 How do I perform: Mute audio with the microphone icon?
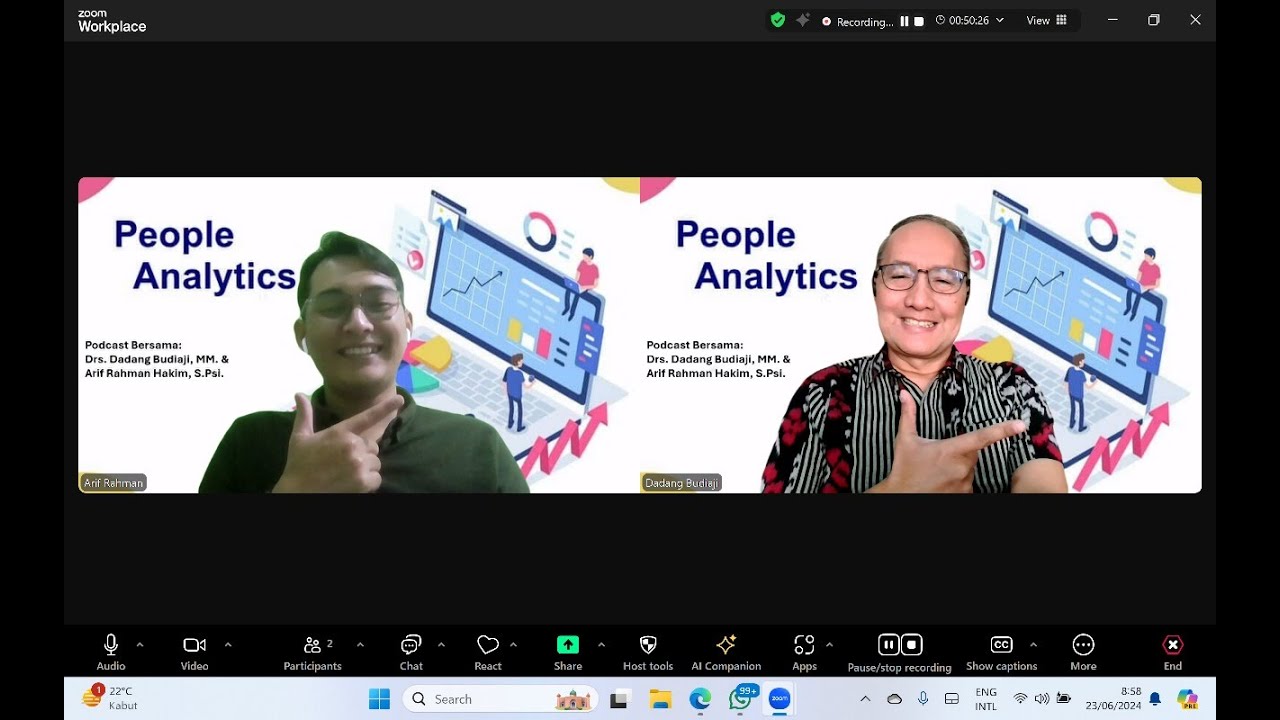(x=111, y=645)
